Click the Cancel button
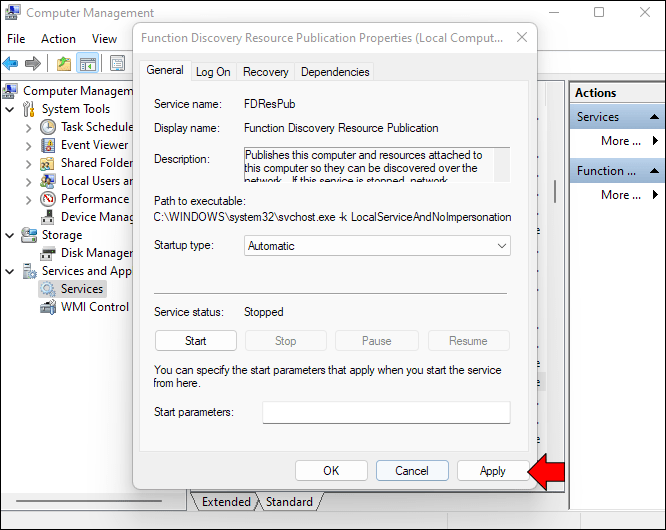 point(412,471)
